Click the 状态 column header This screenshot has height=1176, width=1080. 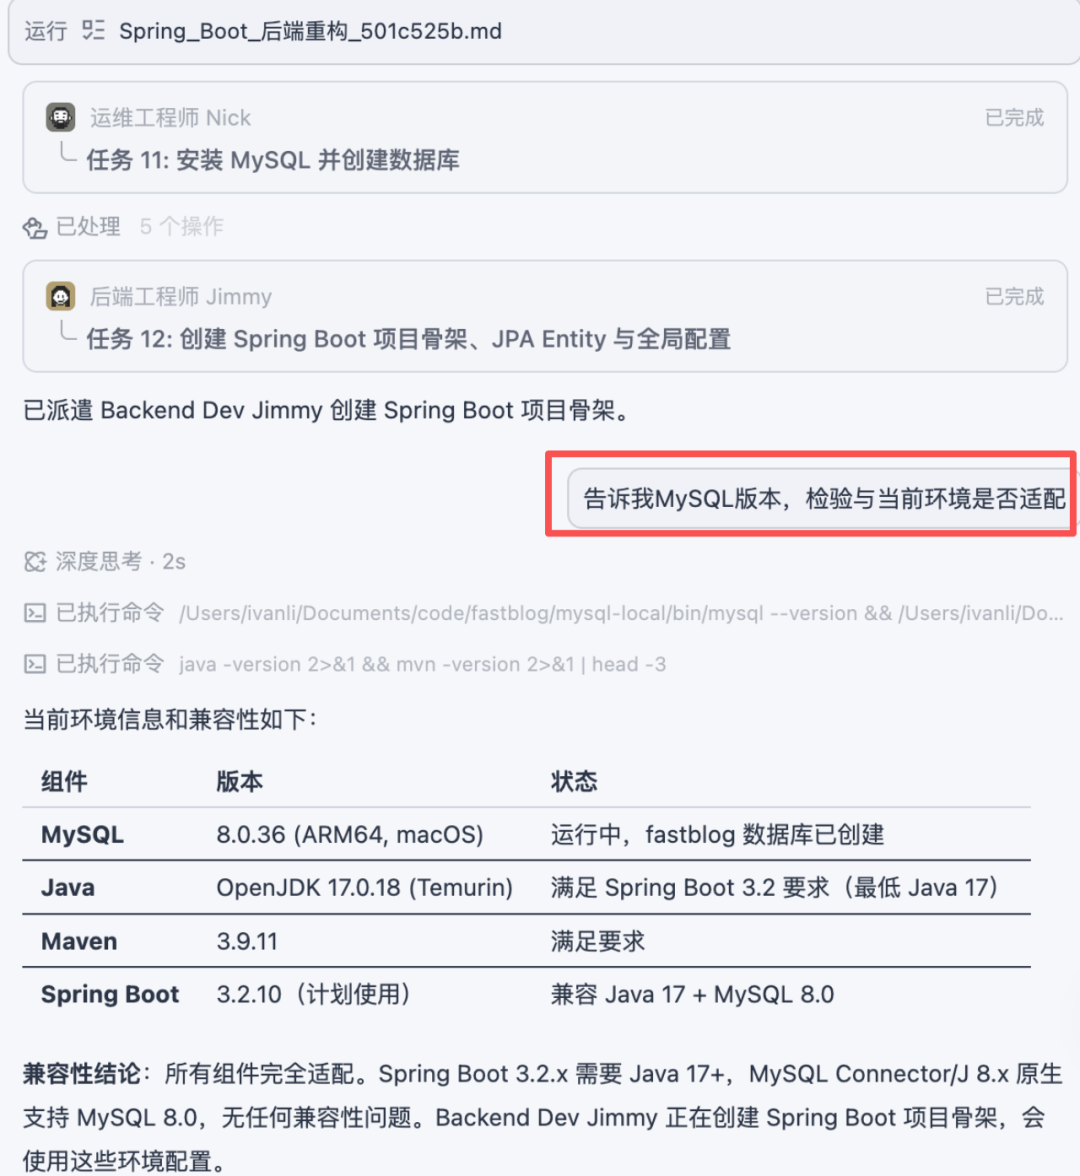574,782
